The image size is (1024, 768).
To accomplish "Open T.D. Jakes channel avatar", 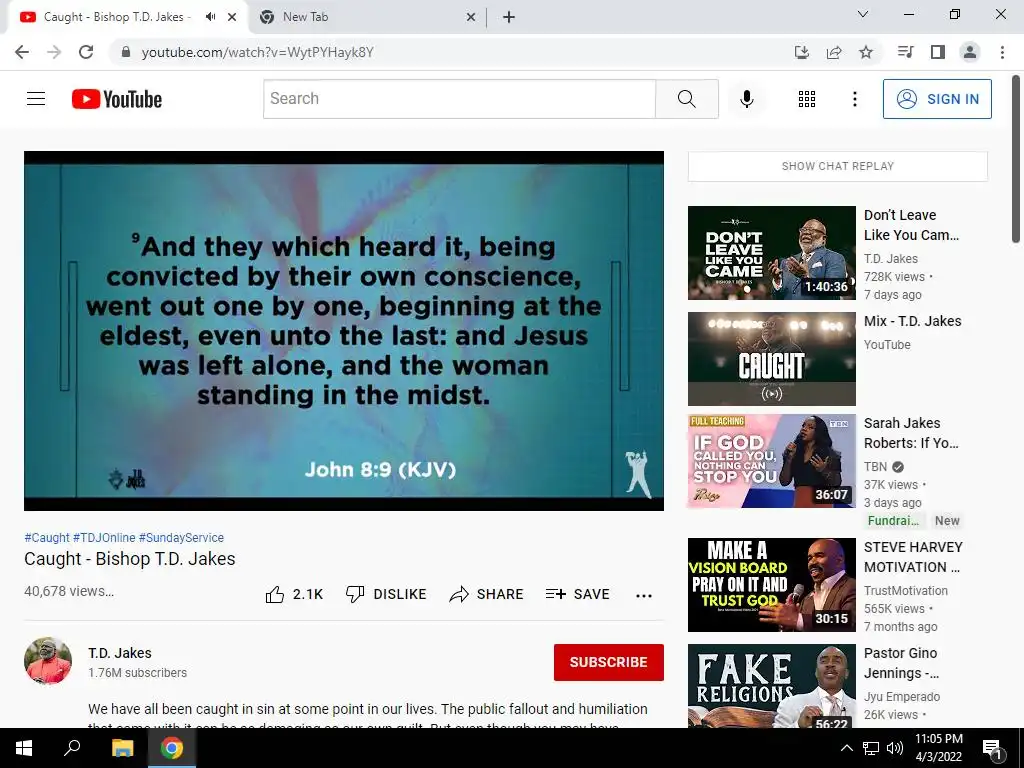I will tap(48, 661).
